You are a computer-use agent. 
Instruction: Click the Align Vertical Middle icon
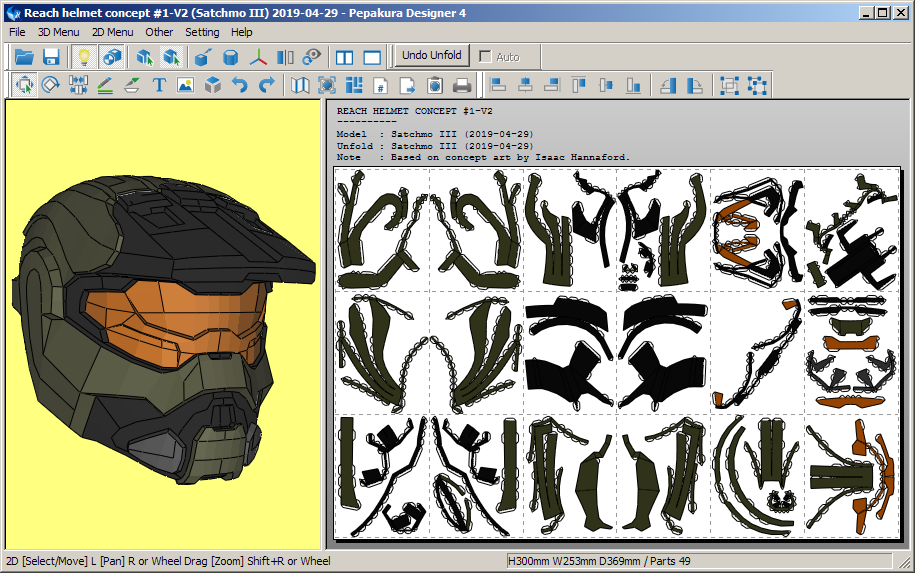tap(606, 85)
